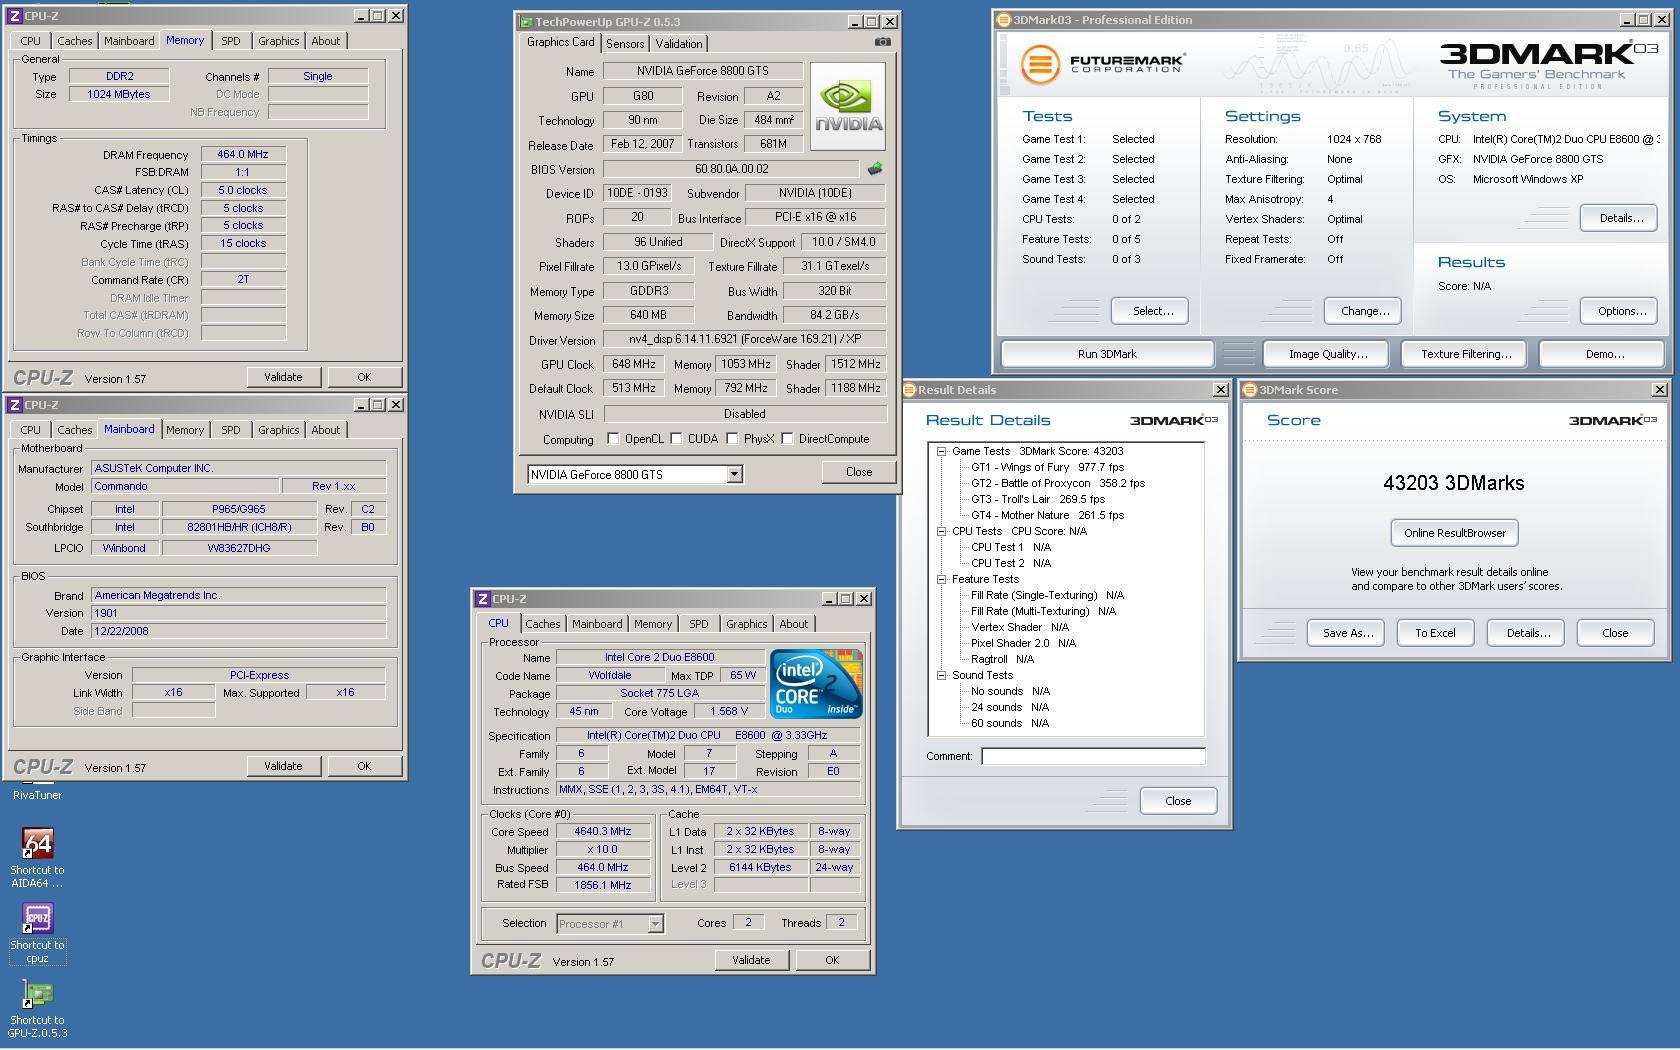Click the Options button under Results
Screen dimensions: 1680x1050
tap(1621, 311)
